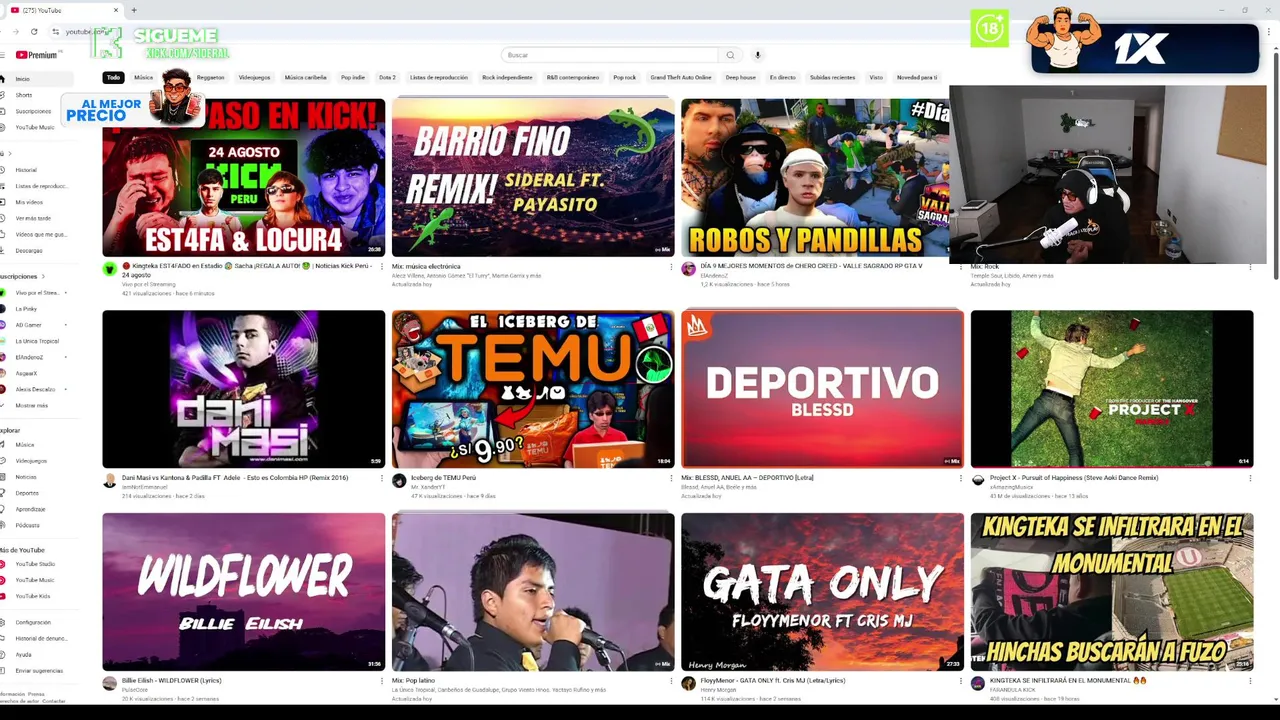Image resolution: width=1280 pixels, height=720 pixels.
Task: Click the search magnifier button
Action: [x=730, y=55]
